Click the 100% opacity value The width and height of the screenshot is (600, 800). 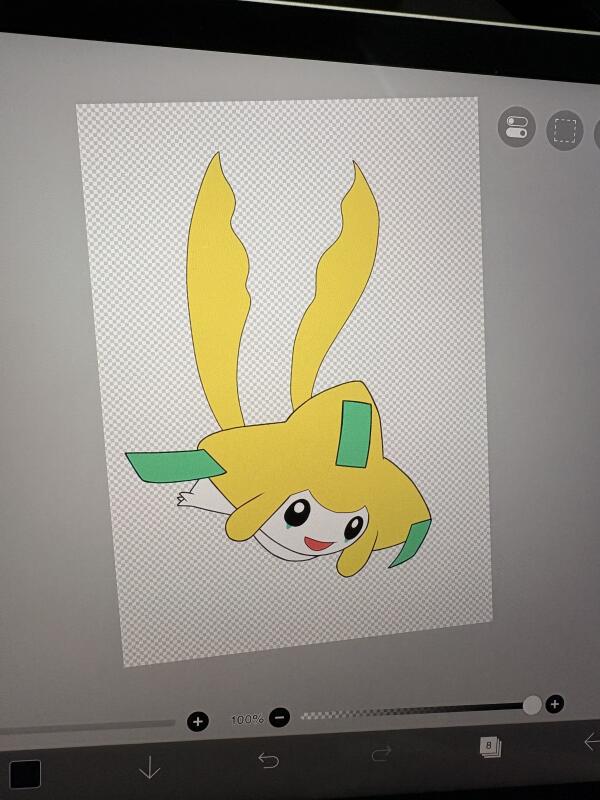click(x=247, y=719)
